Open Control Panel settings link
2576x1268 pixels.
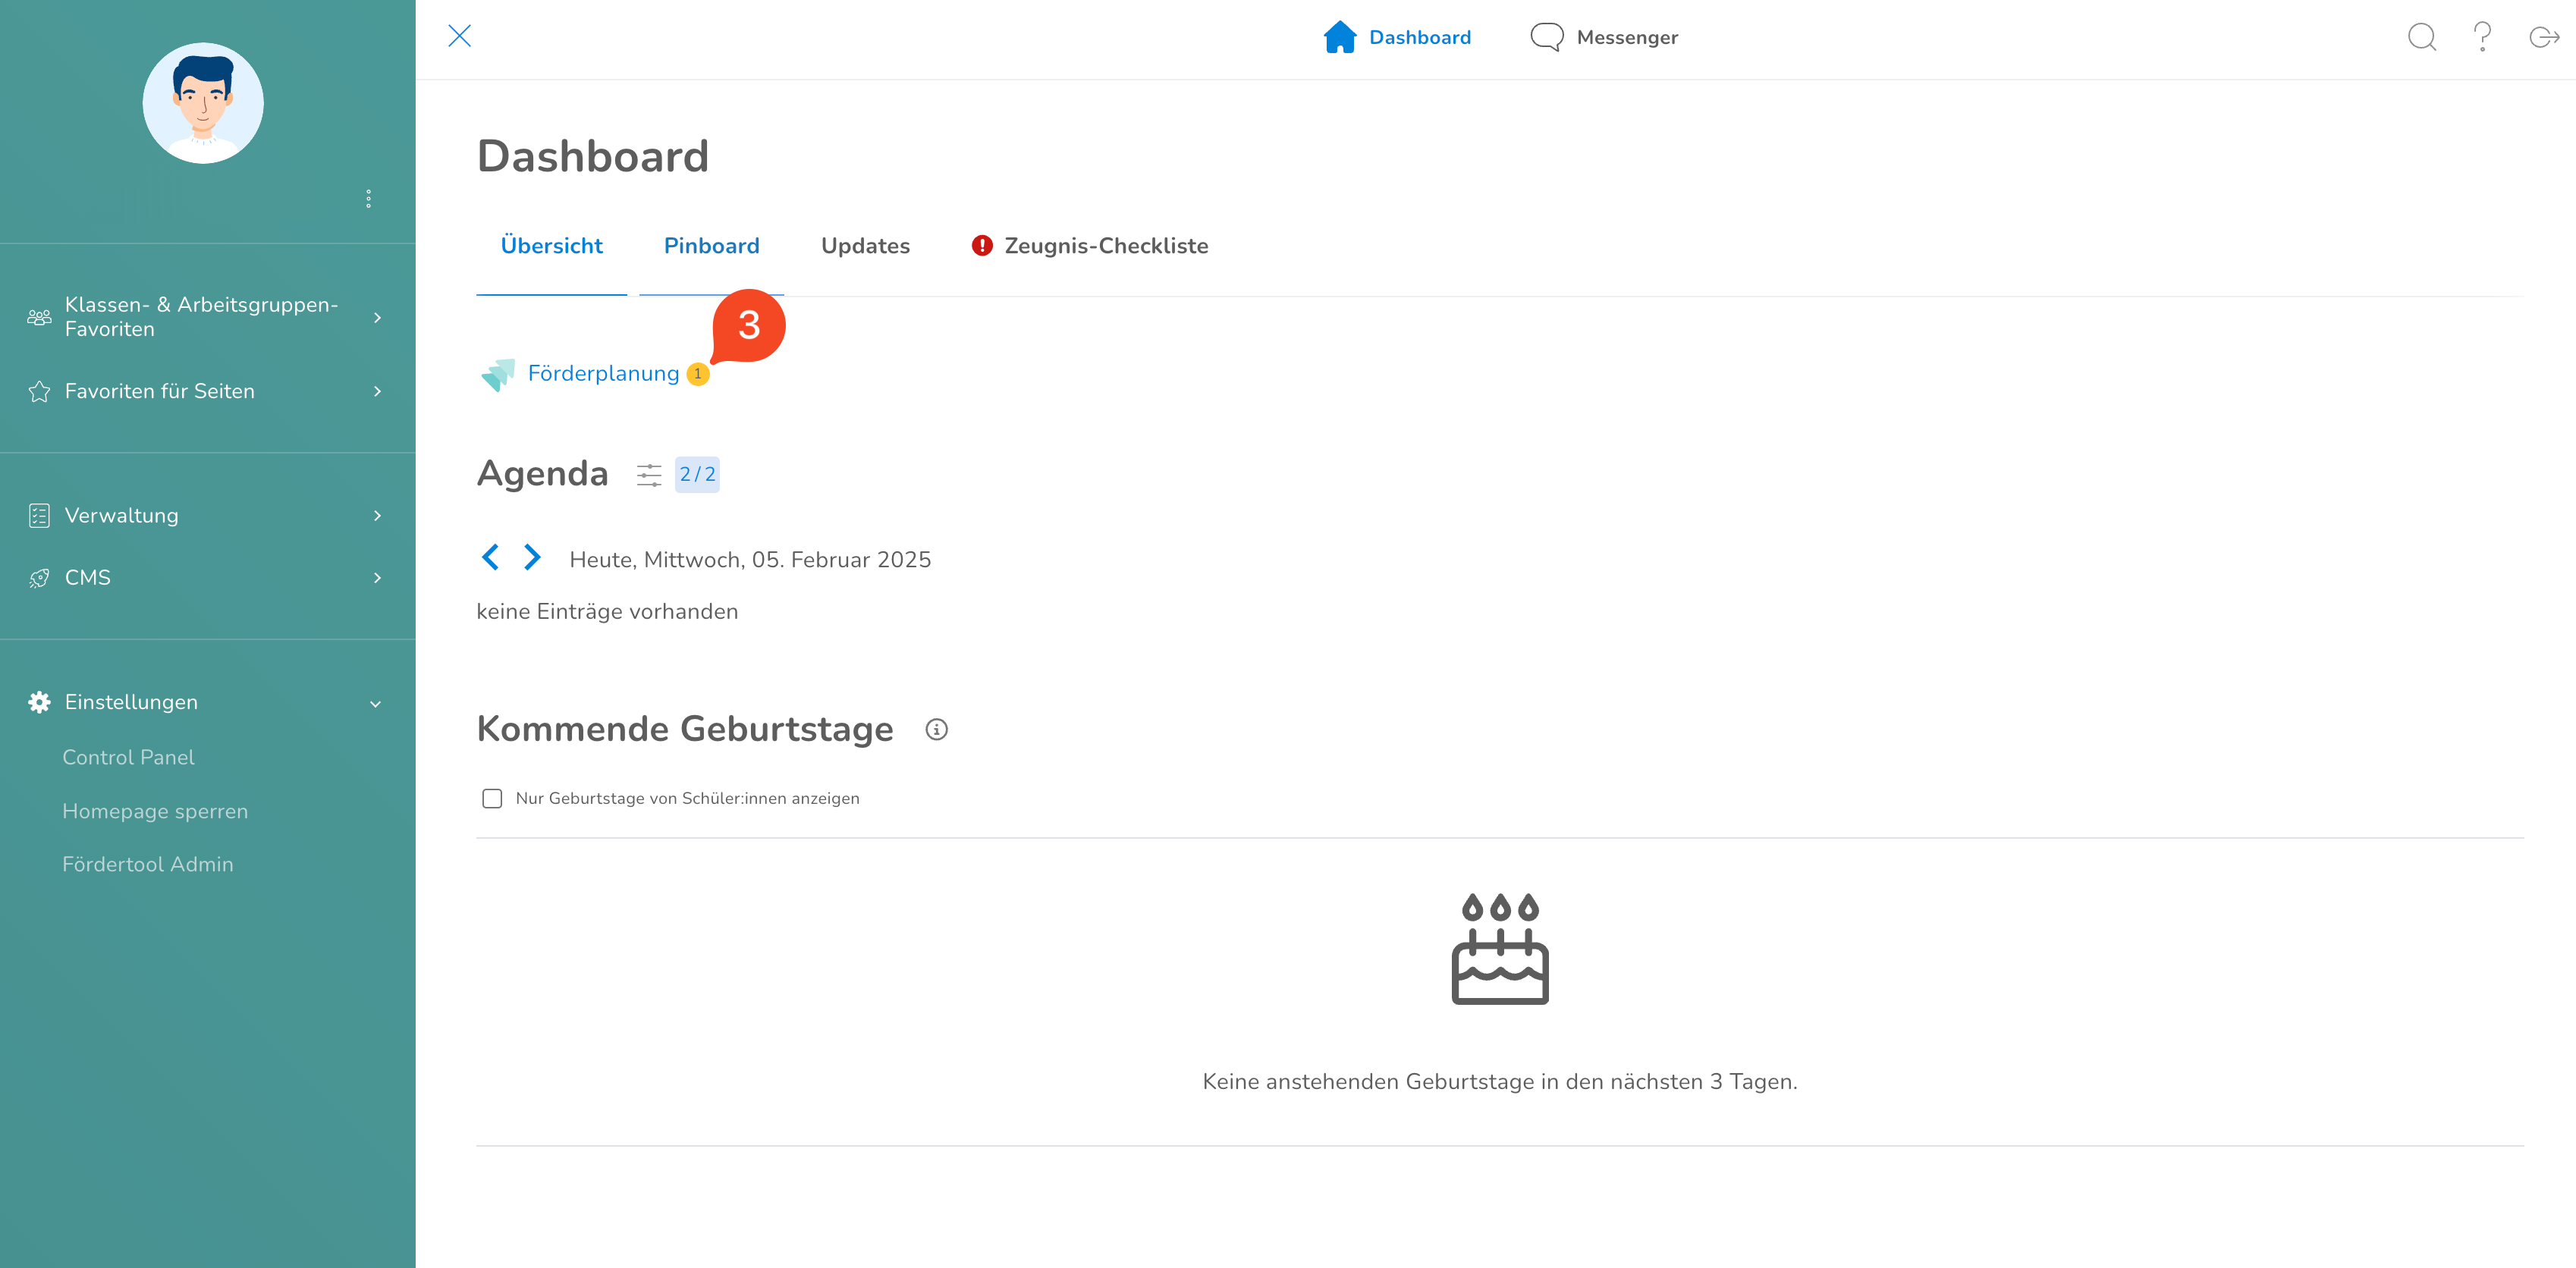pyautogui.click(x=128, y=757)
